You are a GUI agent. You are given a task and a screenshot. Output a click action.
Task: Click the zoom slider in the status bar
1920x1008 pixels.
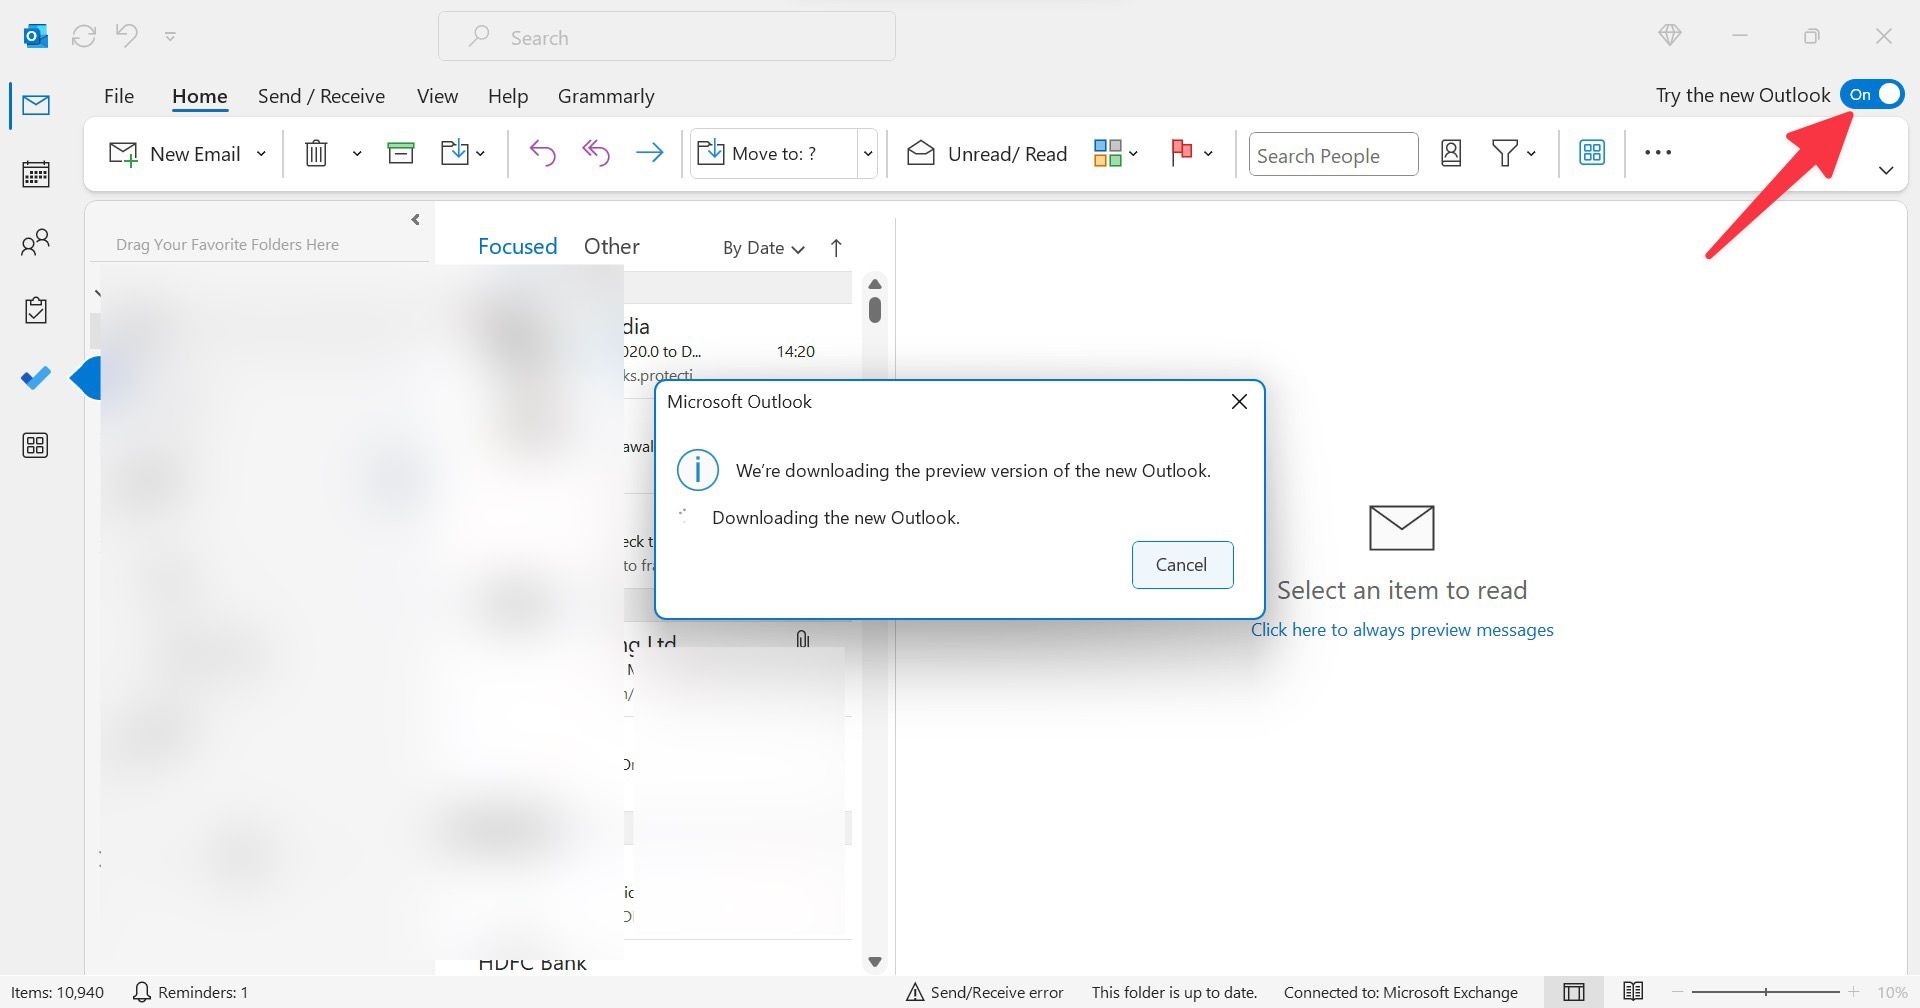[1766, 992]
